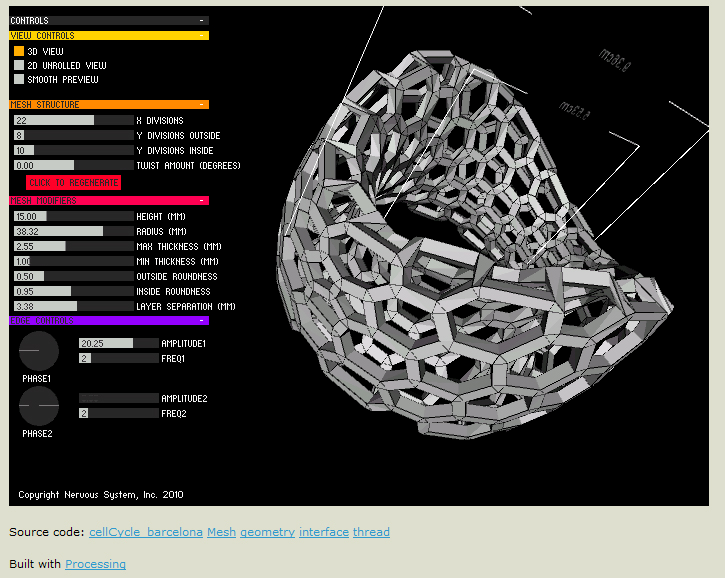The image size is (725, 578).
Task: Click the Mesh Modifiers header label
Action: 43,201
